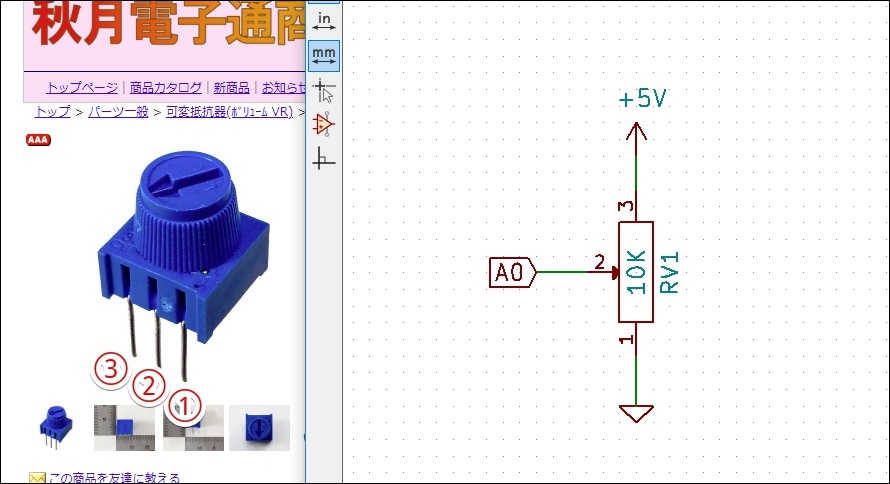Toggle the full-window crosshair cursor icon

point(324,90)
